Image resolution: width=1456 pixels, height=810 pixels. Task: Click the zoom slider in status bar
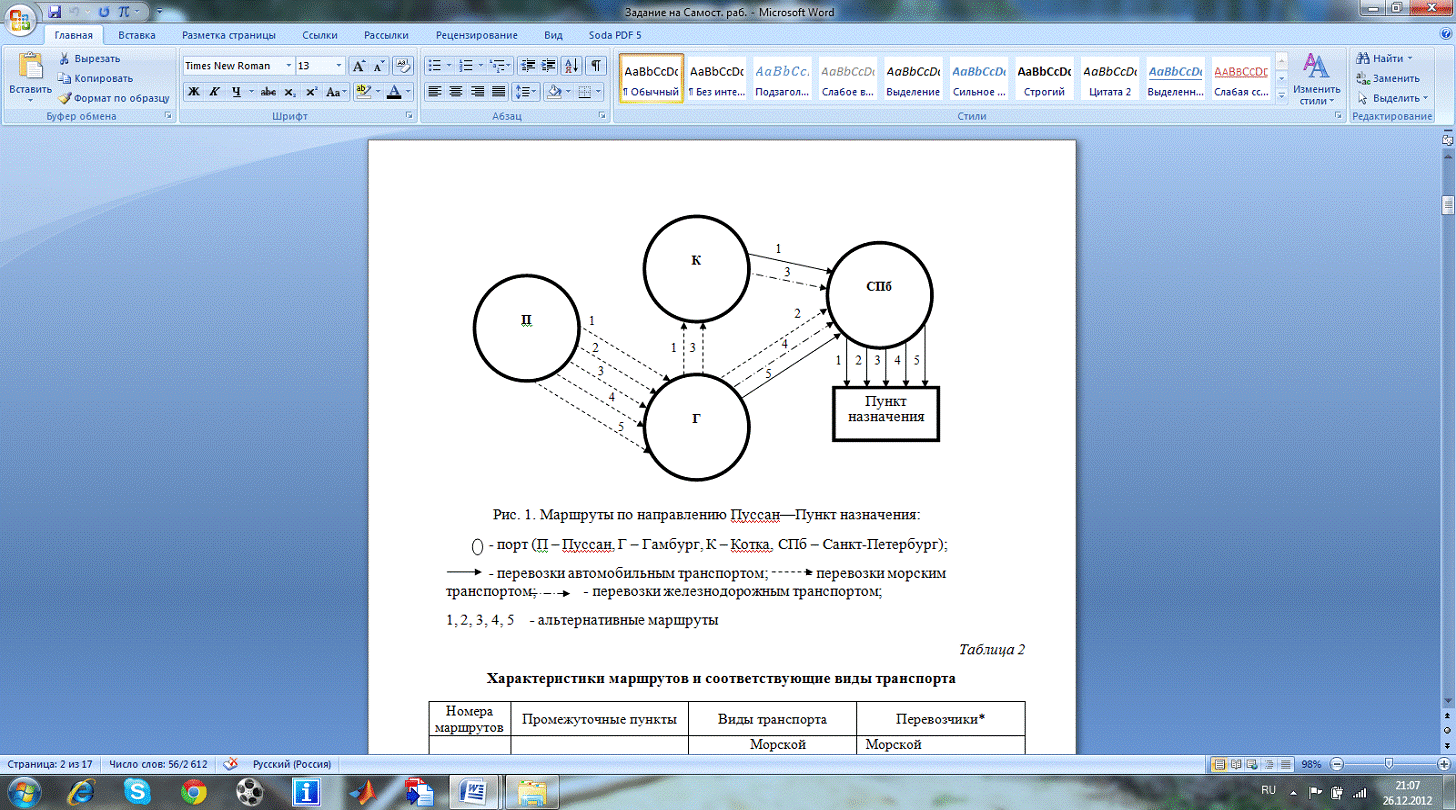(x=1387, y=764)
